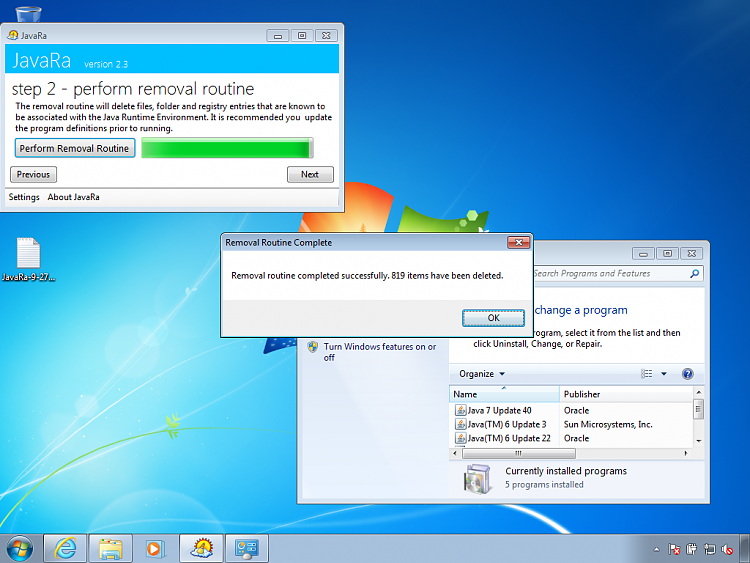This screenshot has height=563, width=750.
Task: Open Windows Media Player from the taskbar
Action: pos(154,548)
